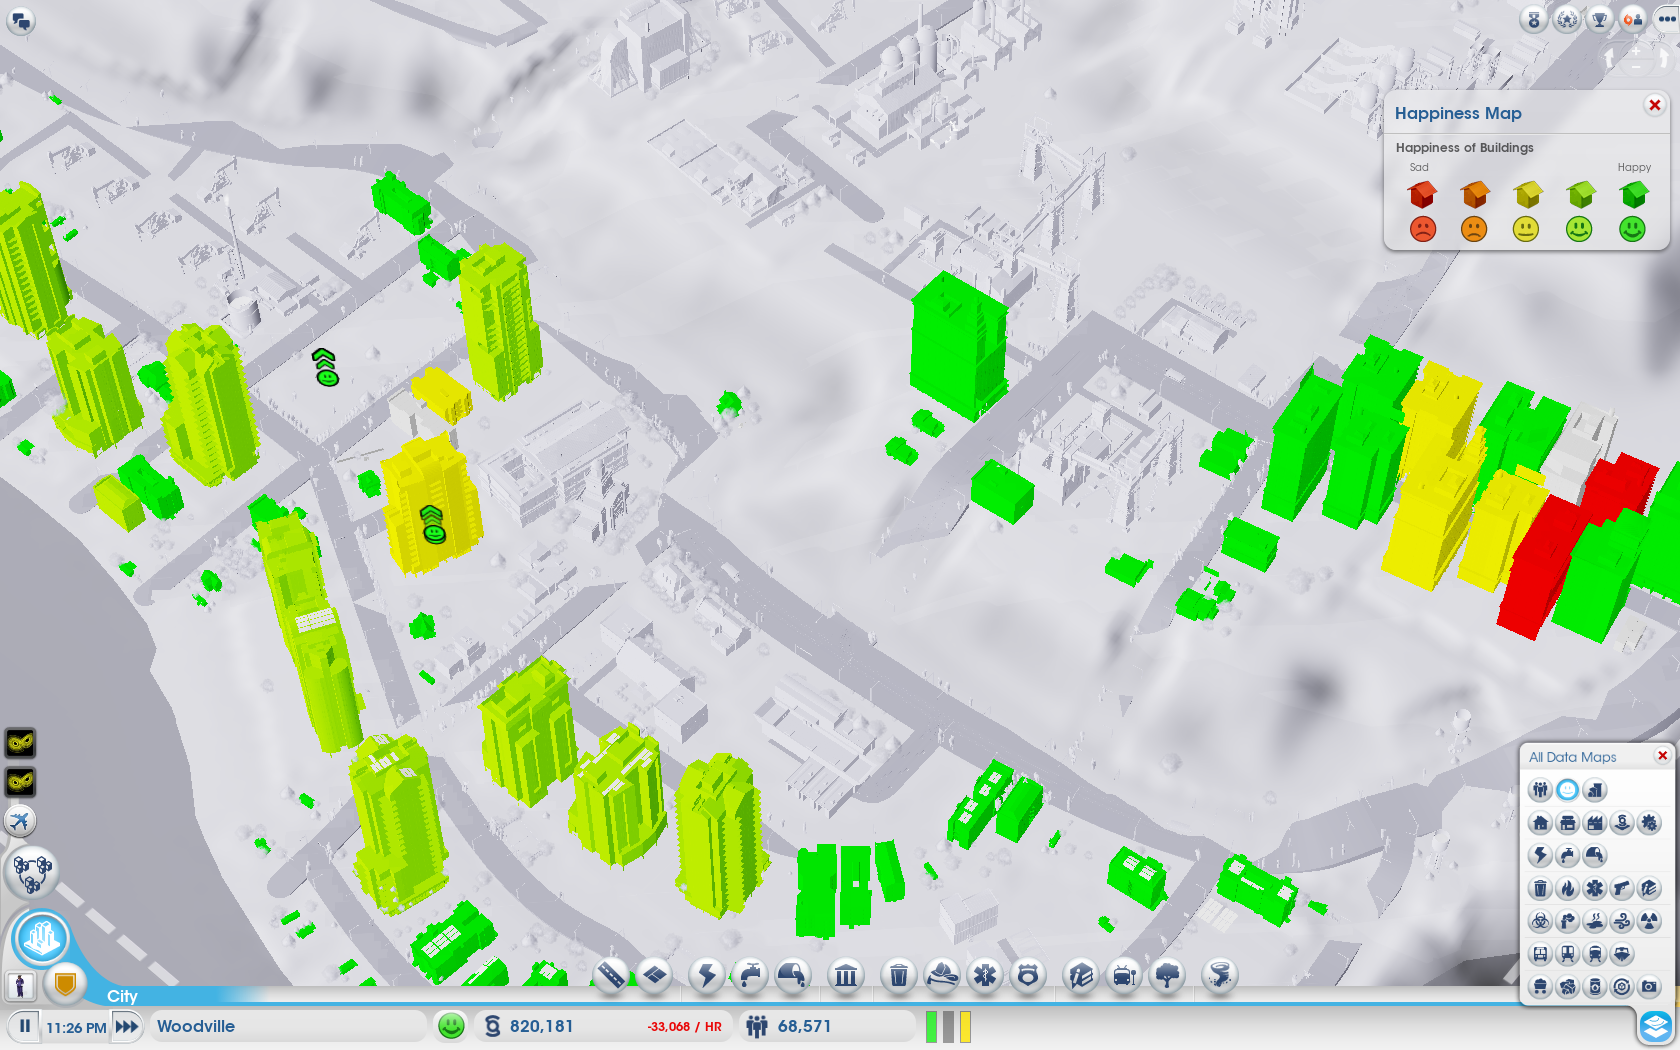Image resolution: width=1680 pixels, height=1050 pixels.
Task: Open the Parks tree menu
Action: point(1168,975)
